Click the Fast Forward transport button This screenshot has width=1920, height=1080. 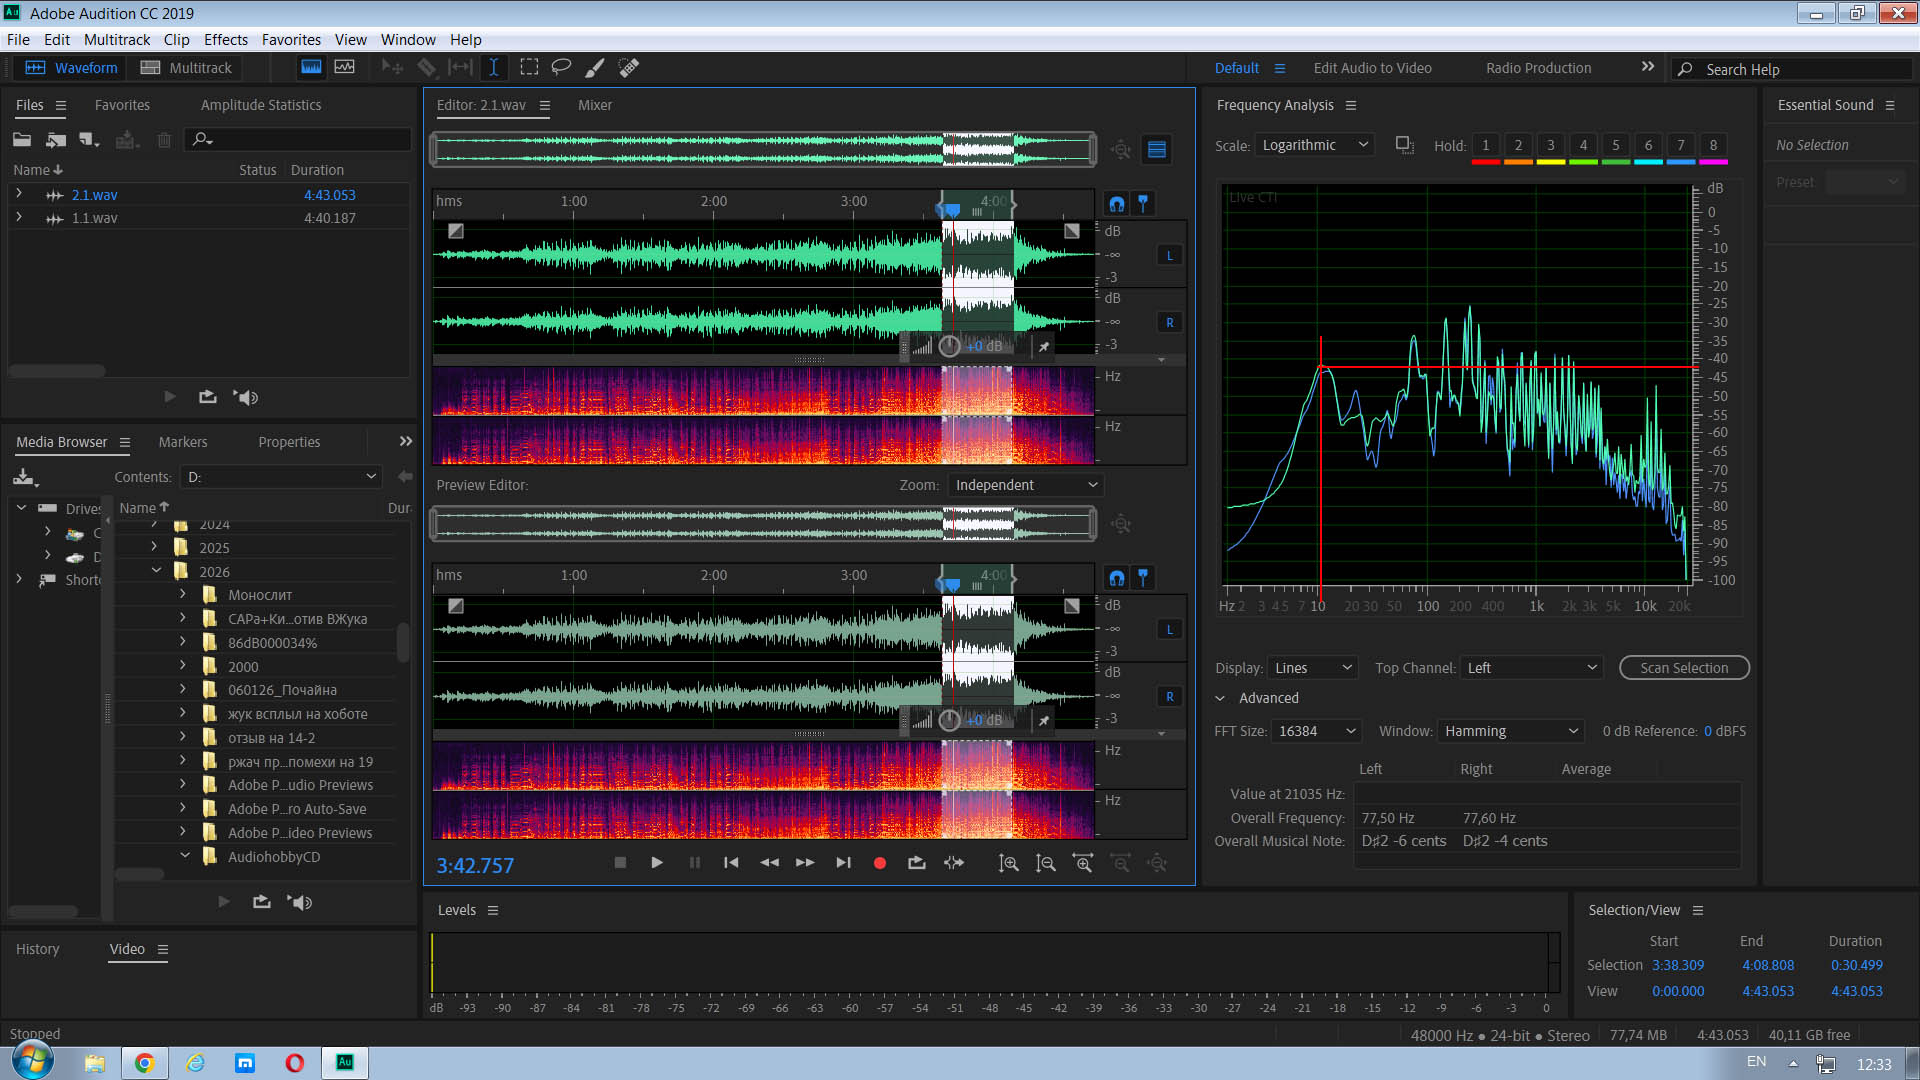[805, 862]
